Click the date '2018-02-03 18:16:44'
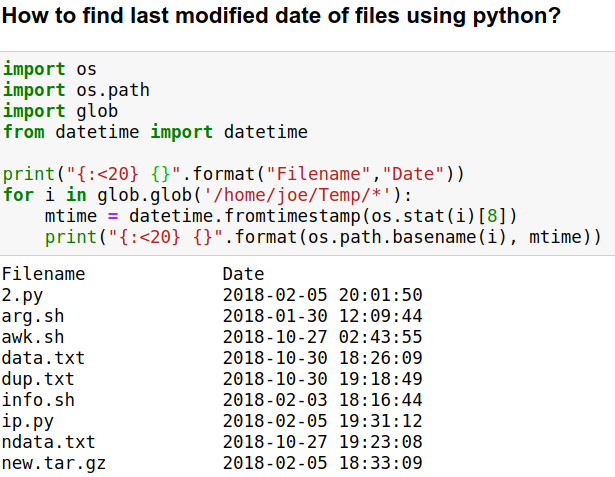This screenshot has height=477, width=615. point(322,400)
